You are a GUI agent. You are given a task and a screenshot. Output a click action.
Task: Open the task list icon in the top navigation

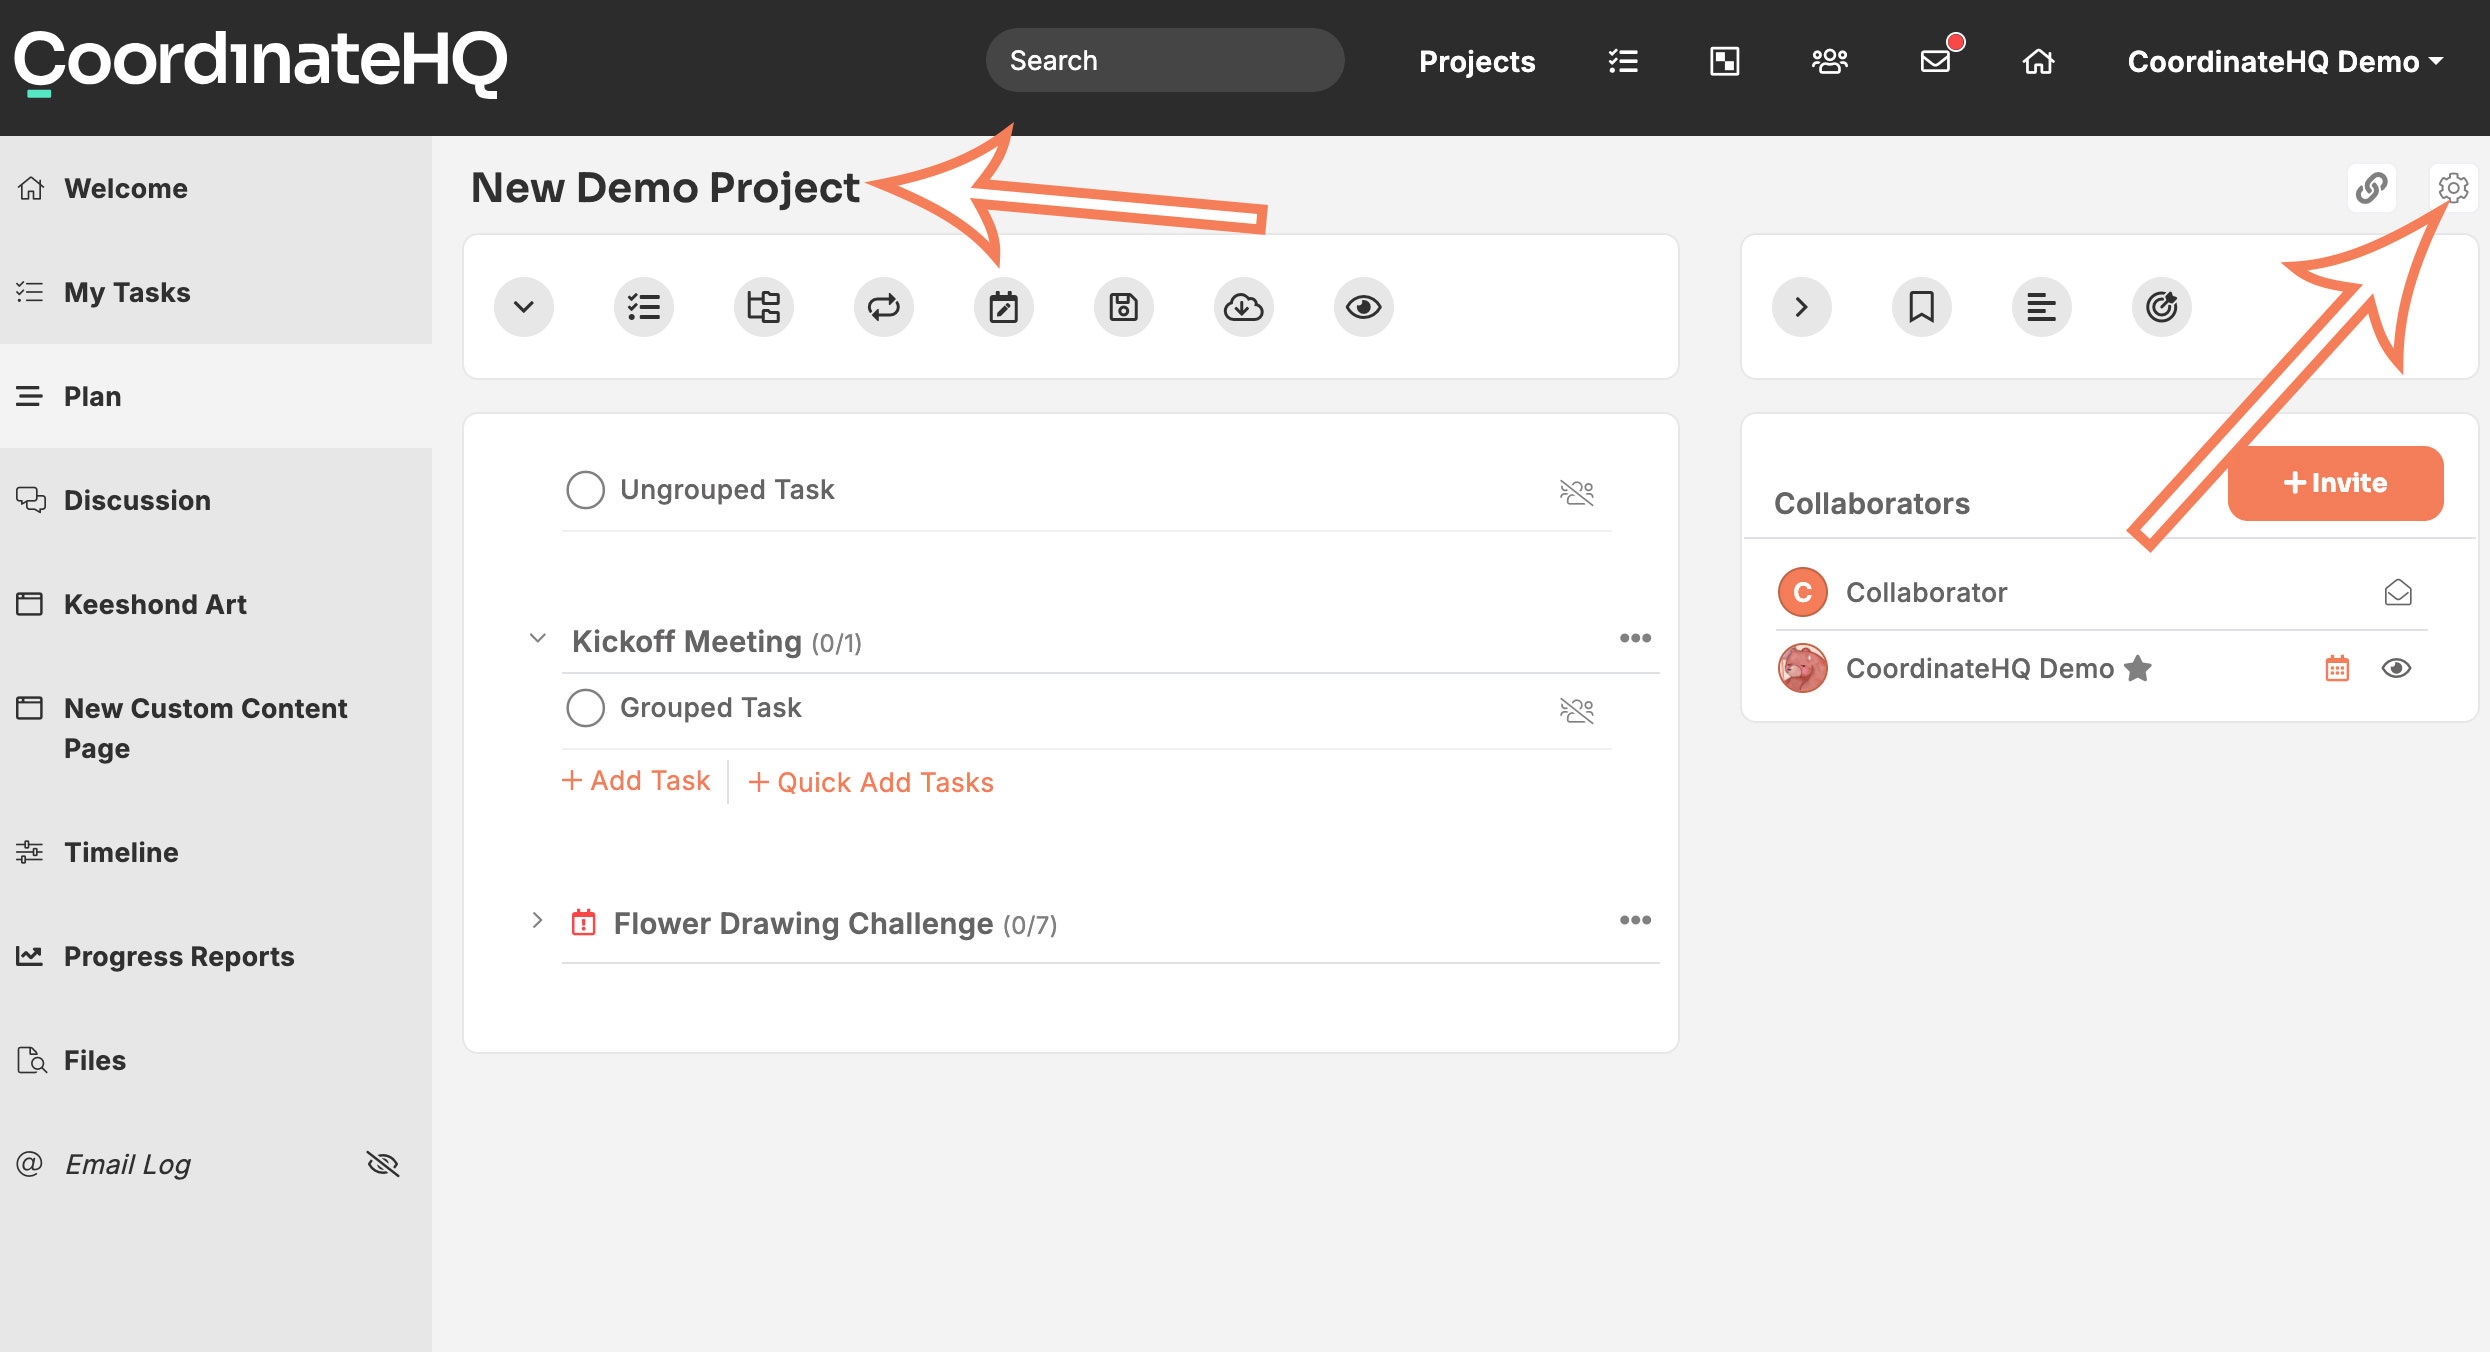tap(1623, 62)
